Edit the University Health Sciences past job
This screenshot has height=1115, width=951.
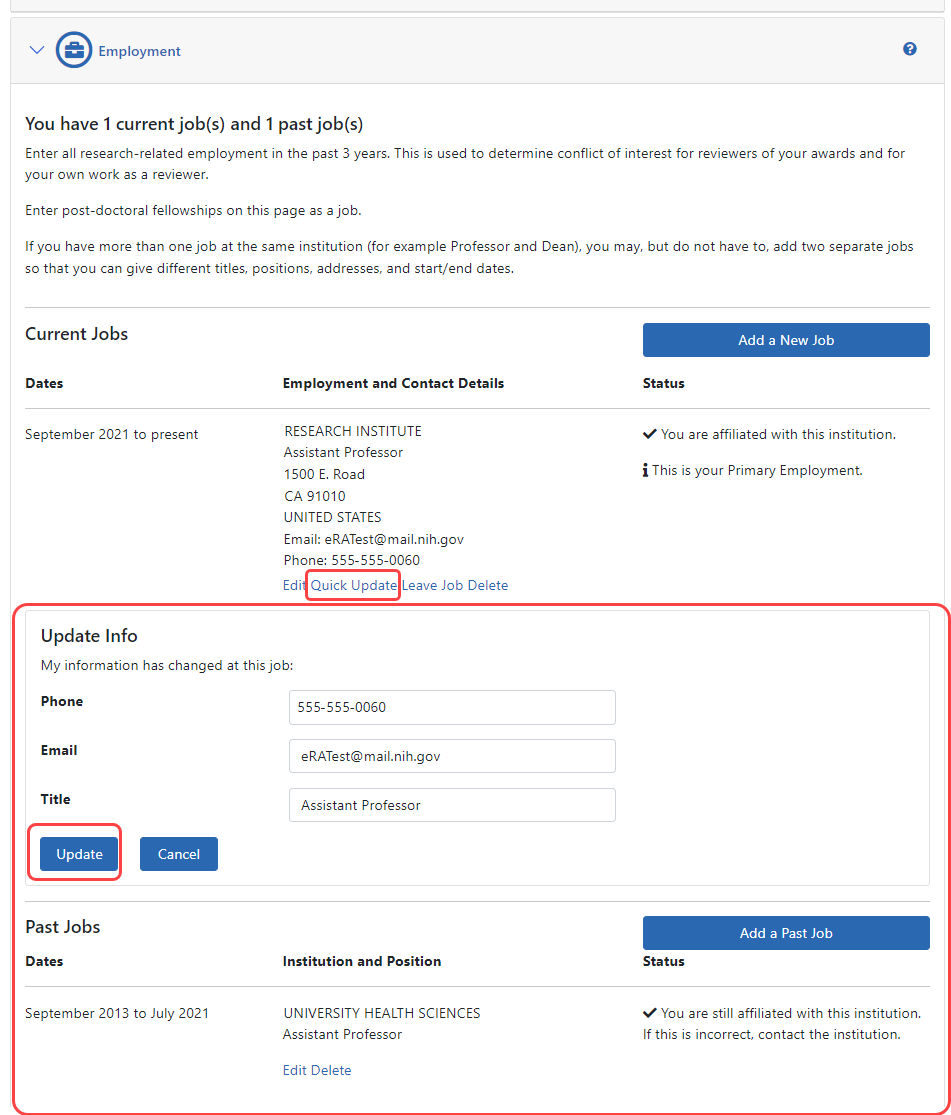click(294, 1070)
